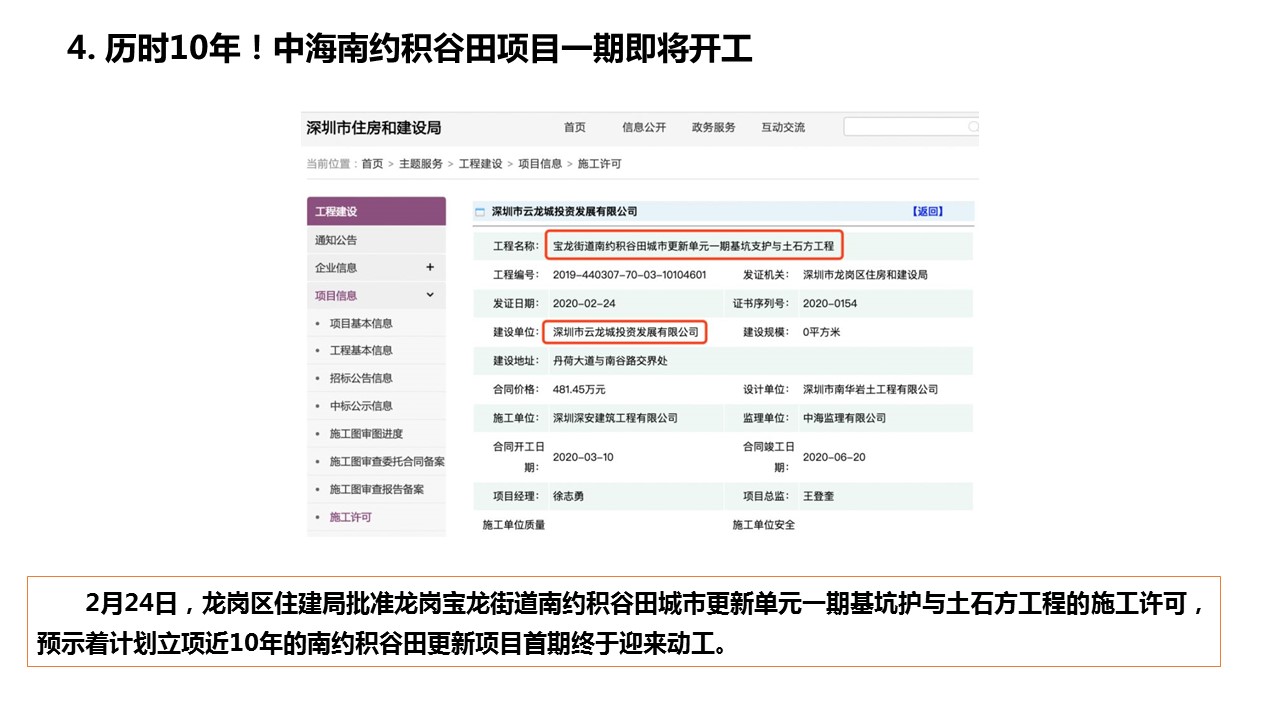Click project number 2019-440307-70-03-10104601

tap(629, 274)
